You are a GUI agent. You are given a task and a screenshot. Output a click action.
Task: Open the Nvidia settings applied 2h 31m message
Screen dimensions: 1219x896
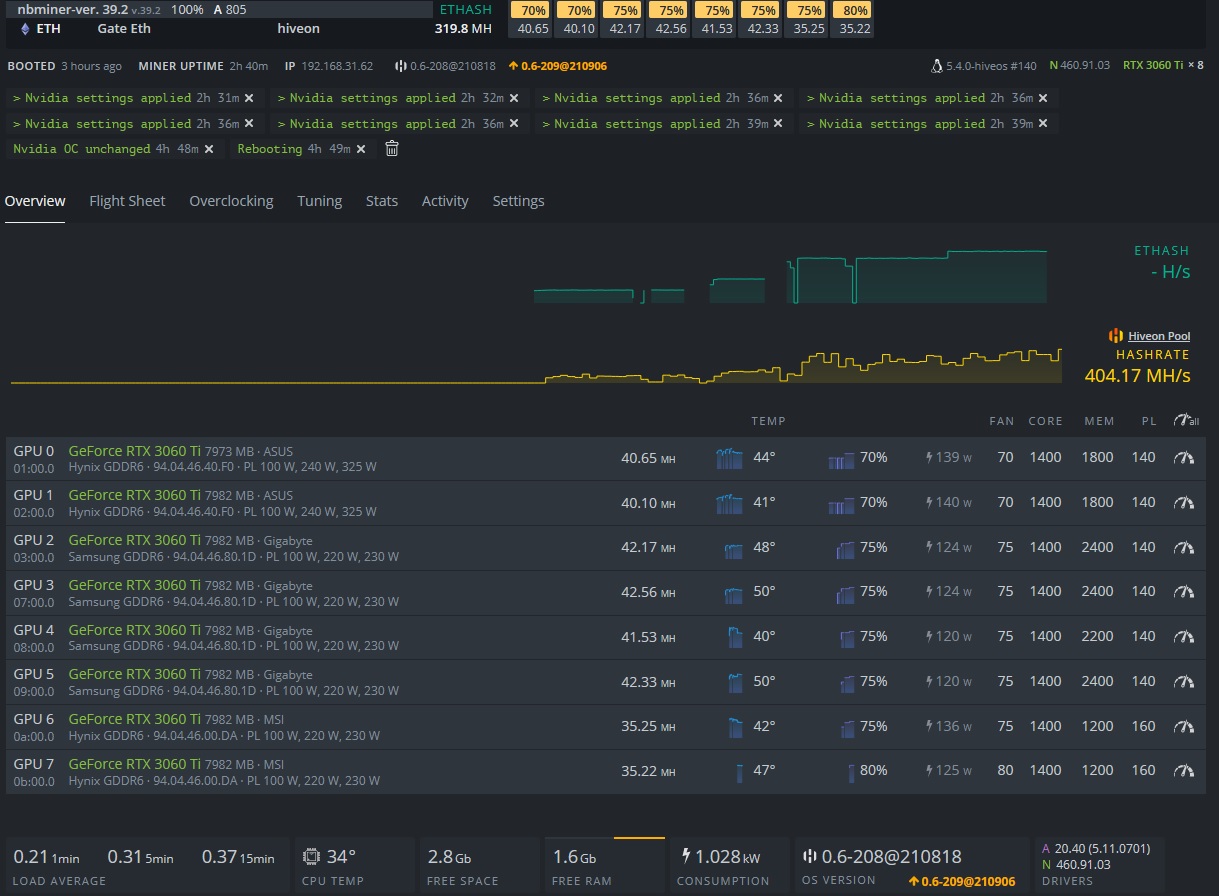[126, 98]
